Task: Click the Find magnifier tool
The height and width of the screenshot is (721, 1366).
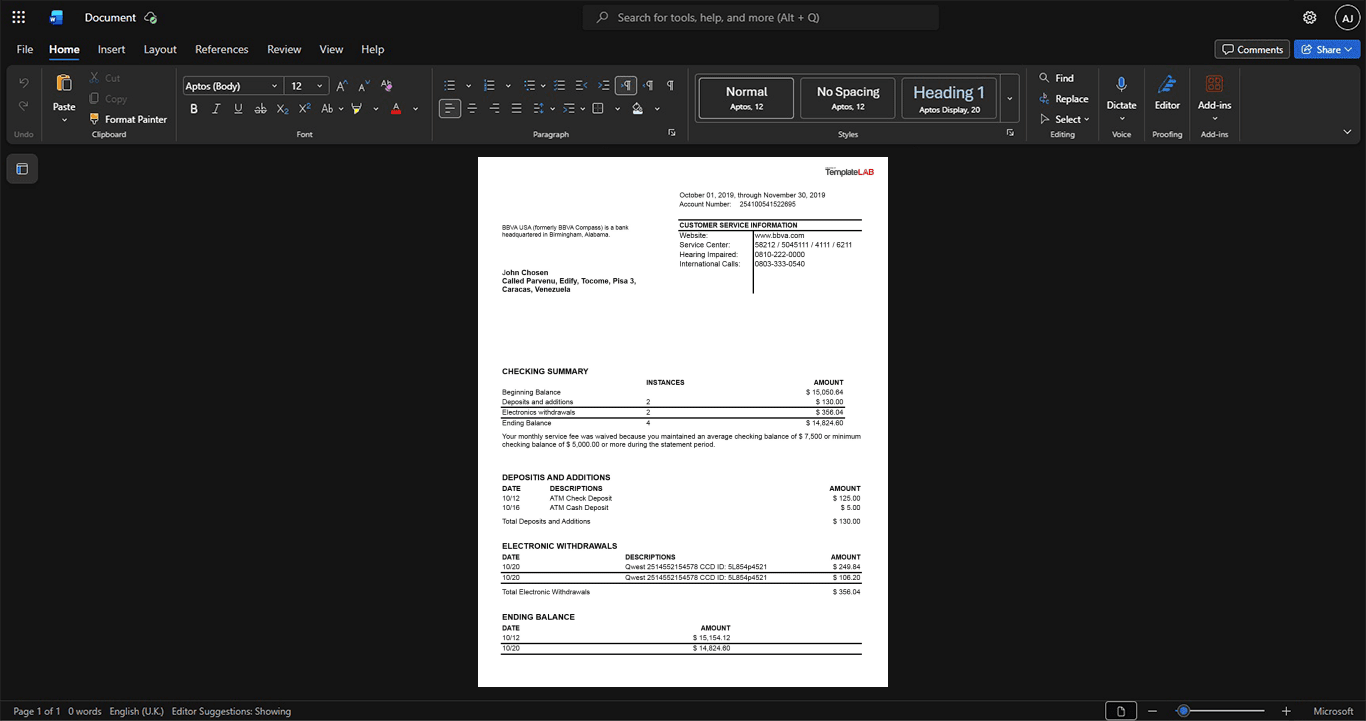Action: click(x=1057, y=78)
